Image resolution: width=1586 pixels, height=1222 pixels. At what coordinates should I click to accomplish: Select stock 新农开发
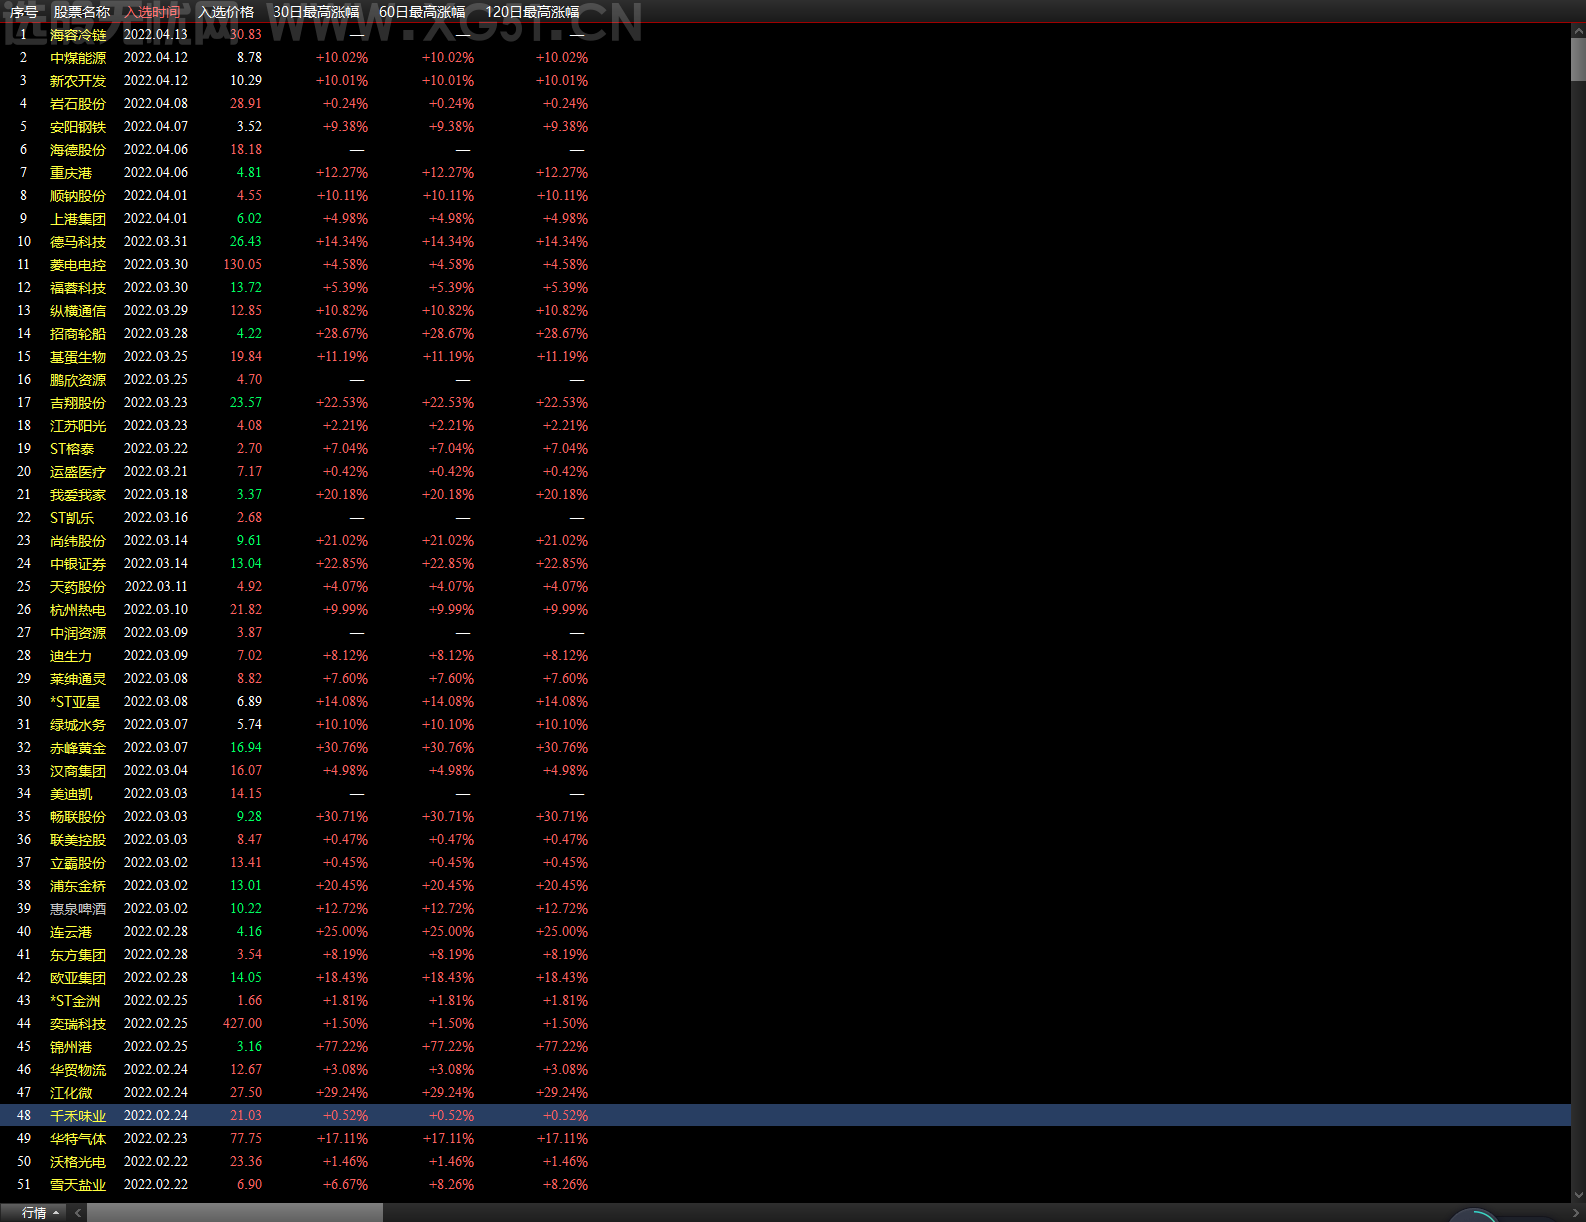[78, 81]
